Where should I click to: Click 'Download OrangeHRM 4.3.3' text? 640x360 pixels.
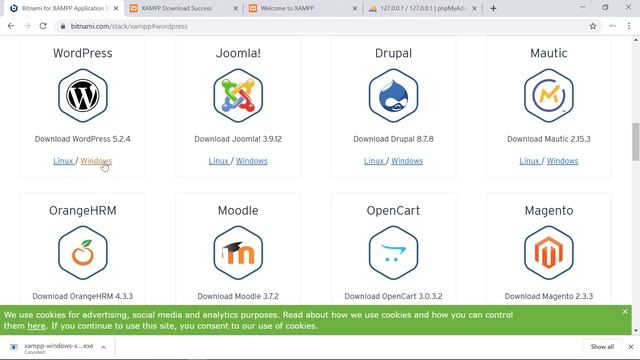point(82,296)
